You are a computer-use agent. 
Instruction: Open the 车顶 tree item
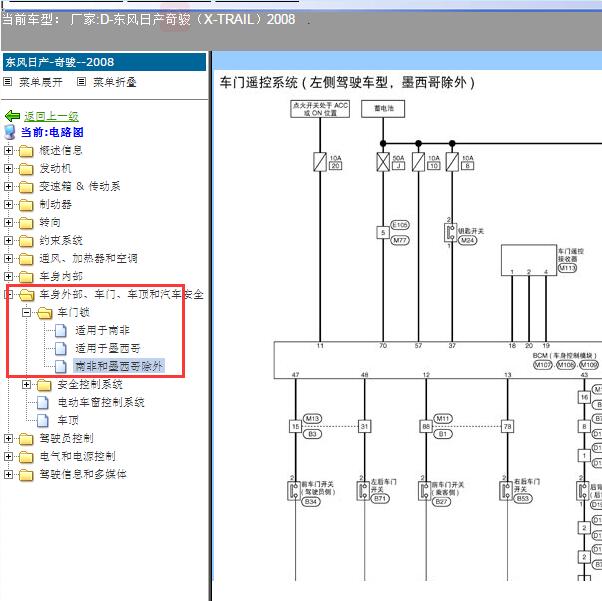point(68,421)
